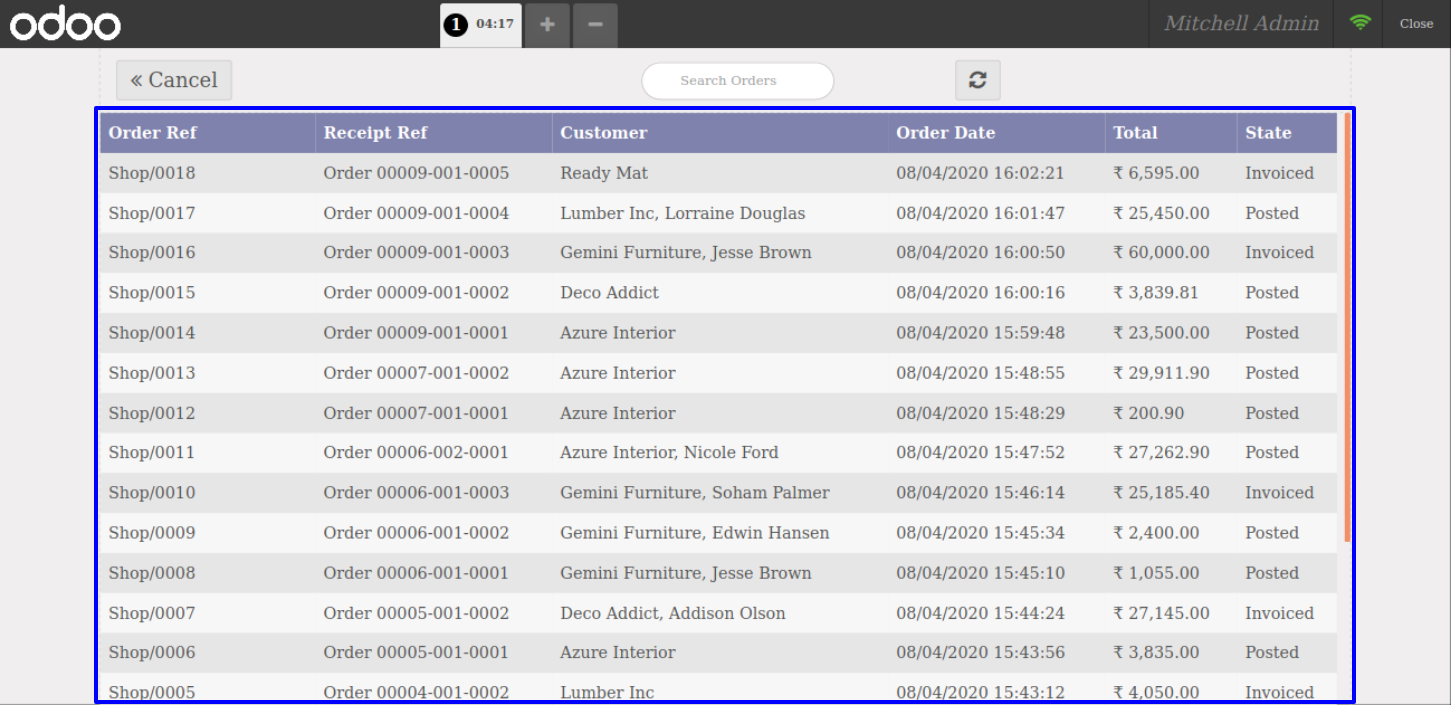Screen dimensions: 1451x705
Task: Click the Close button in the top bar
Action: click(1416, 24)
